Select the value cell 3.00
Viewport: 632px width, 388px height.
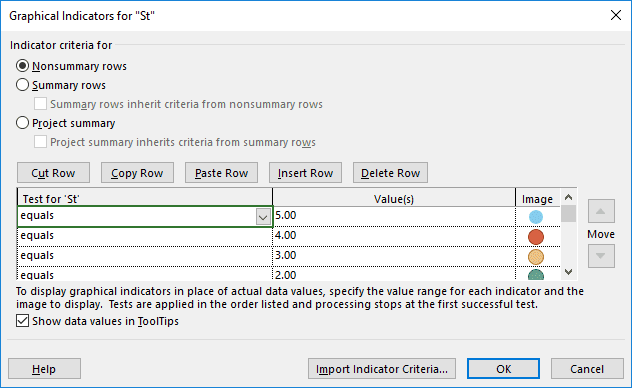pos(394,256)
